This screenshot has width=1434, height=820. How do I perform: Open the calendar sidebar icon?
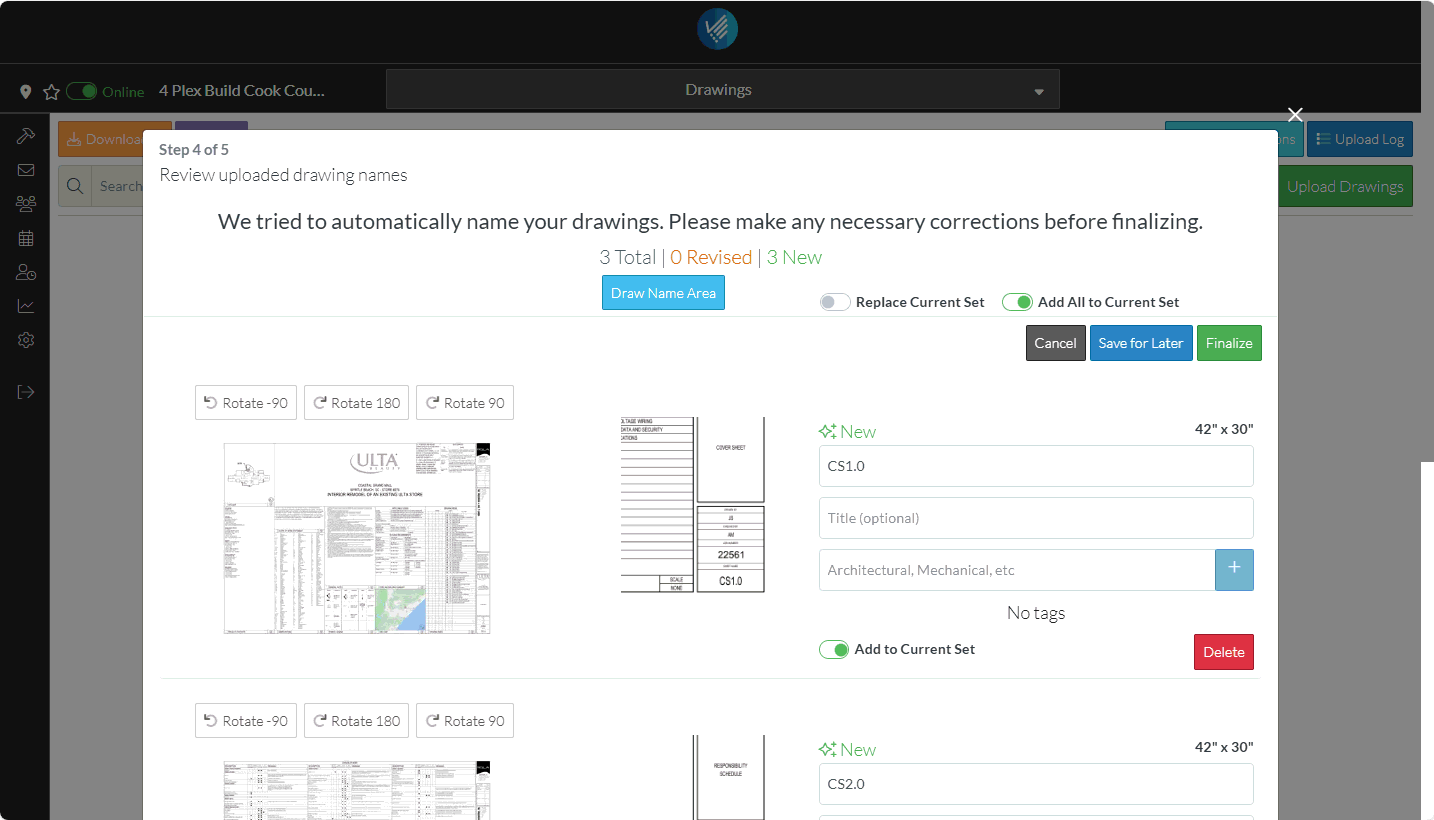pos(26,238)
